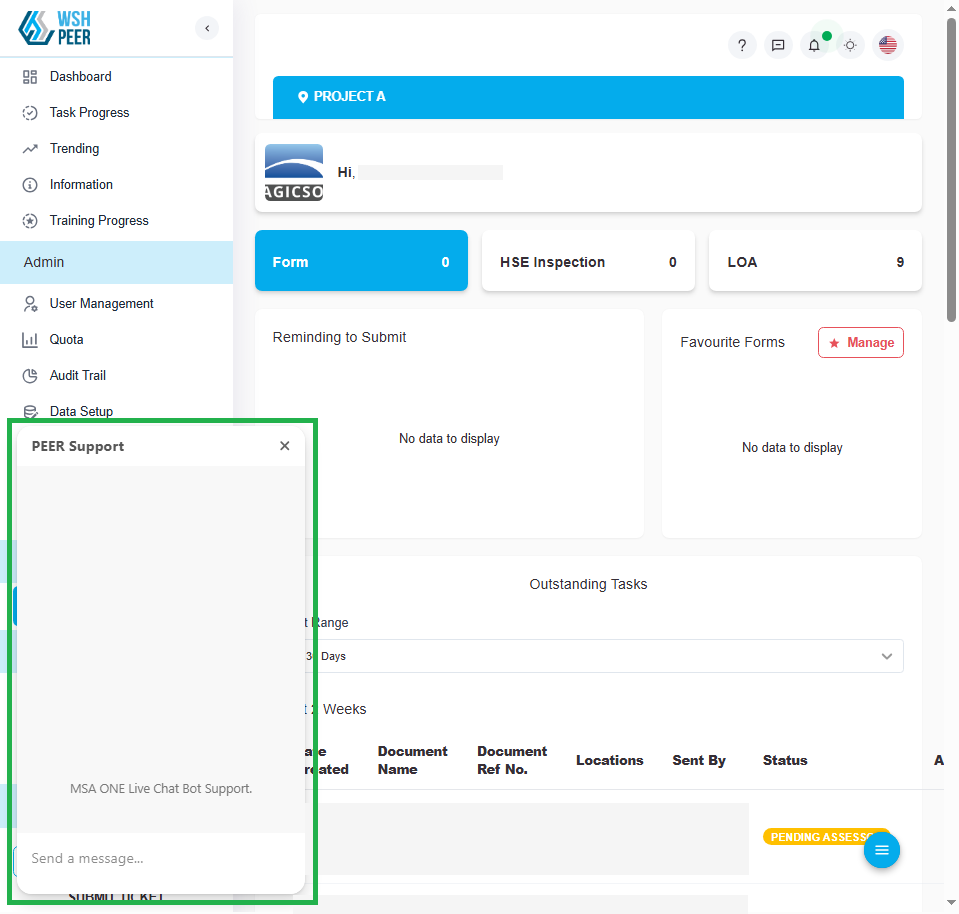Go to Task Progress in sidebar
The image size is (959, 914).
point(89,113)
